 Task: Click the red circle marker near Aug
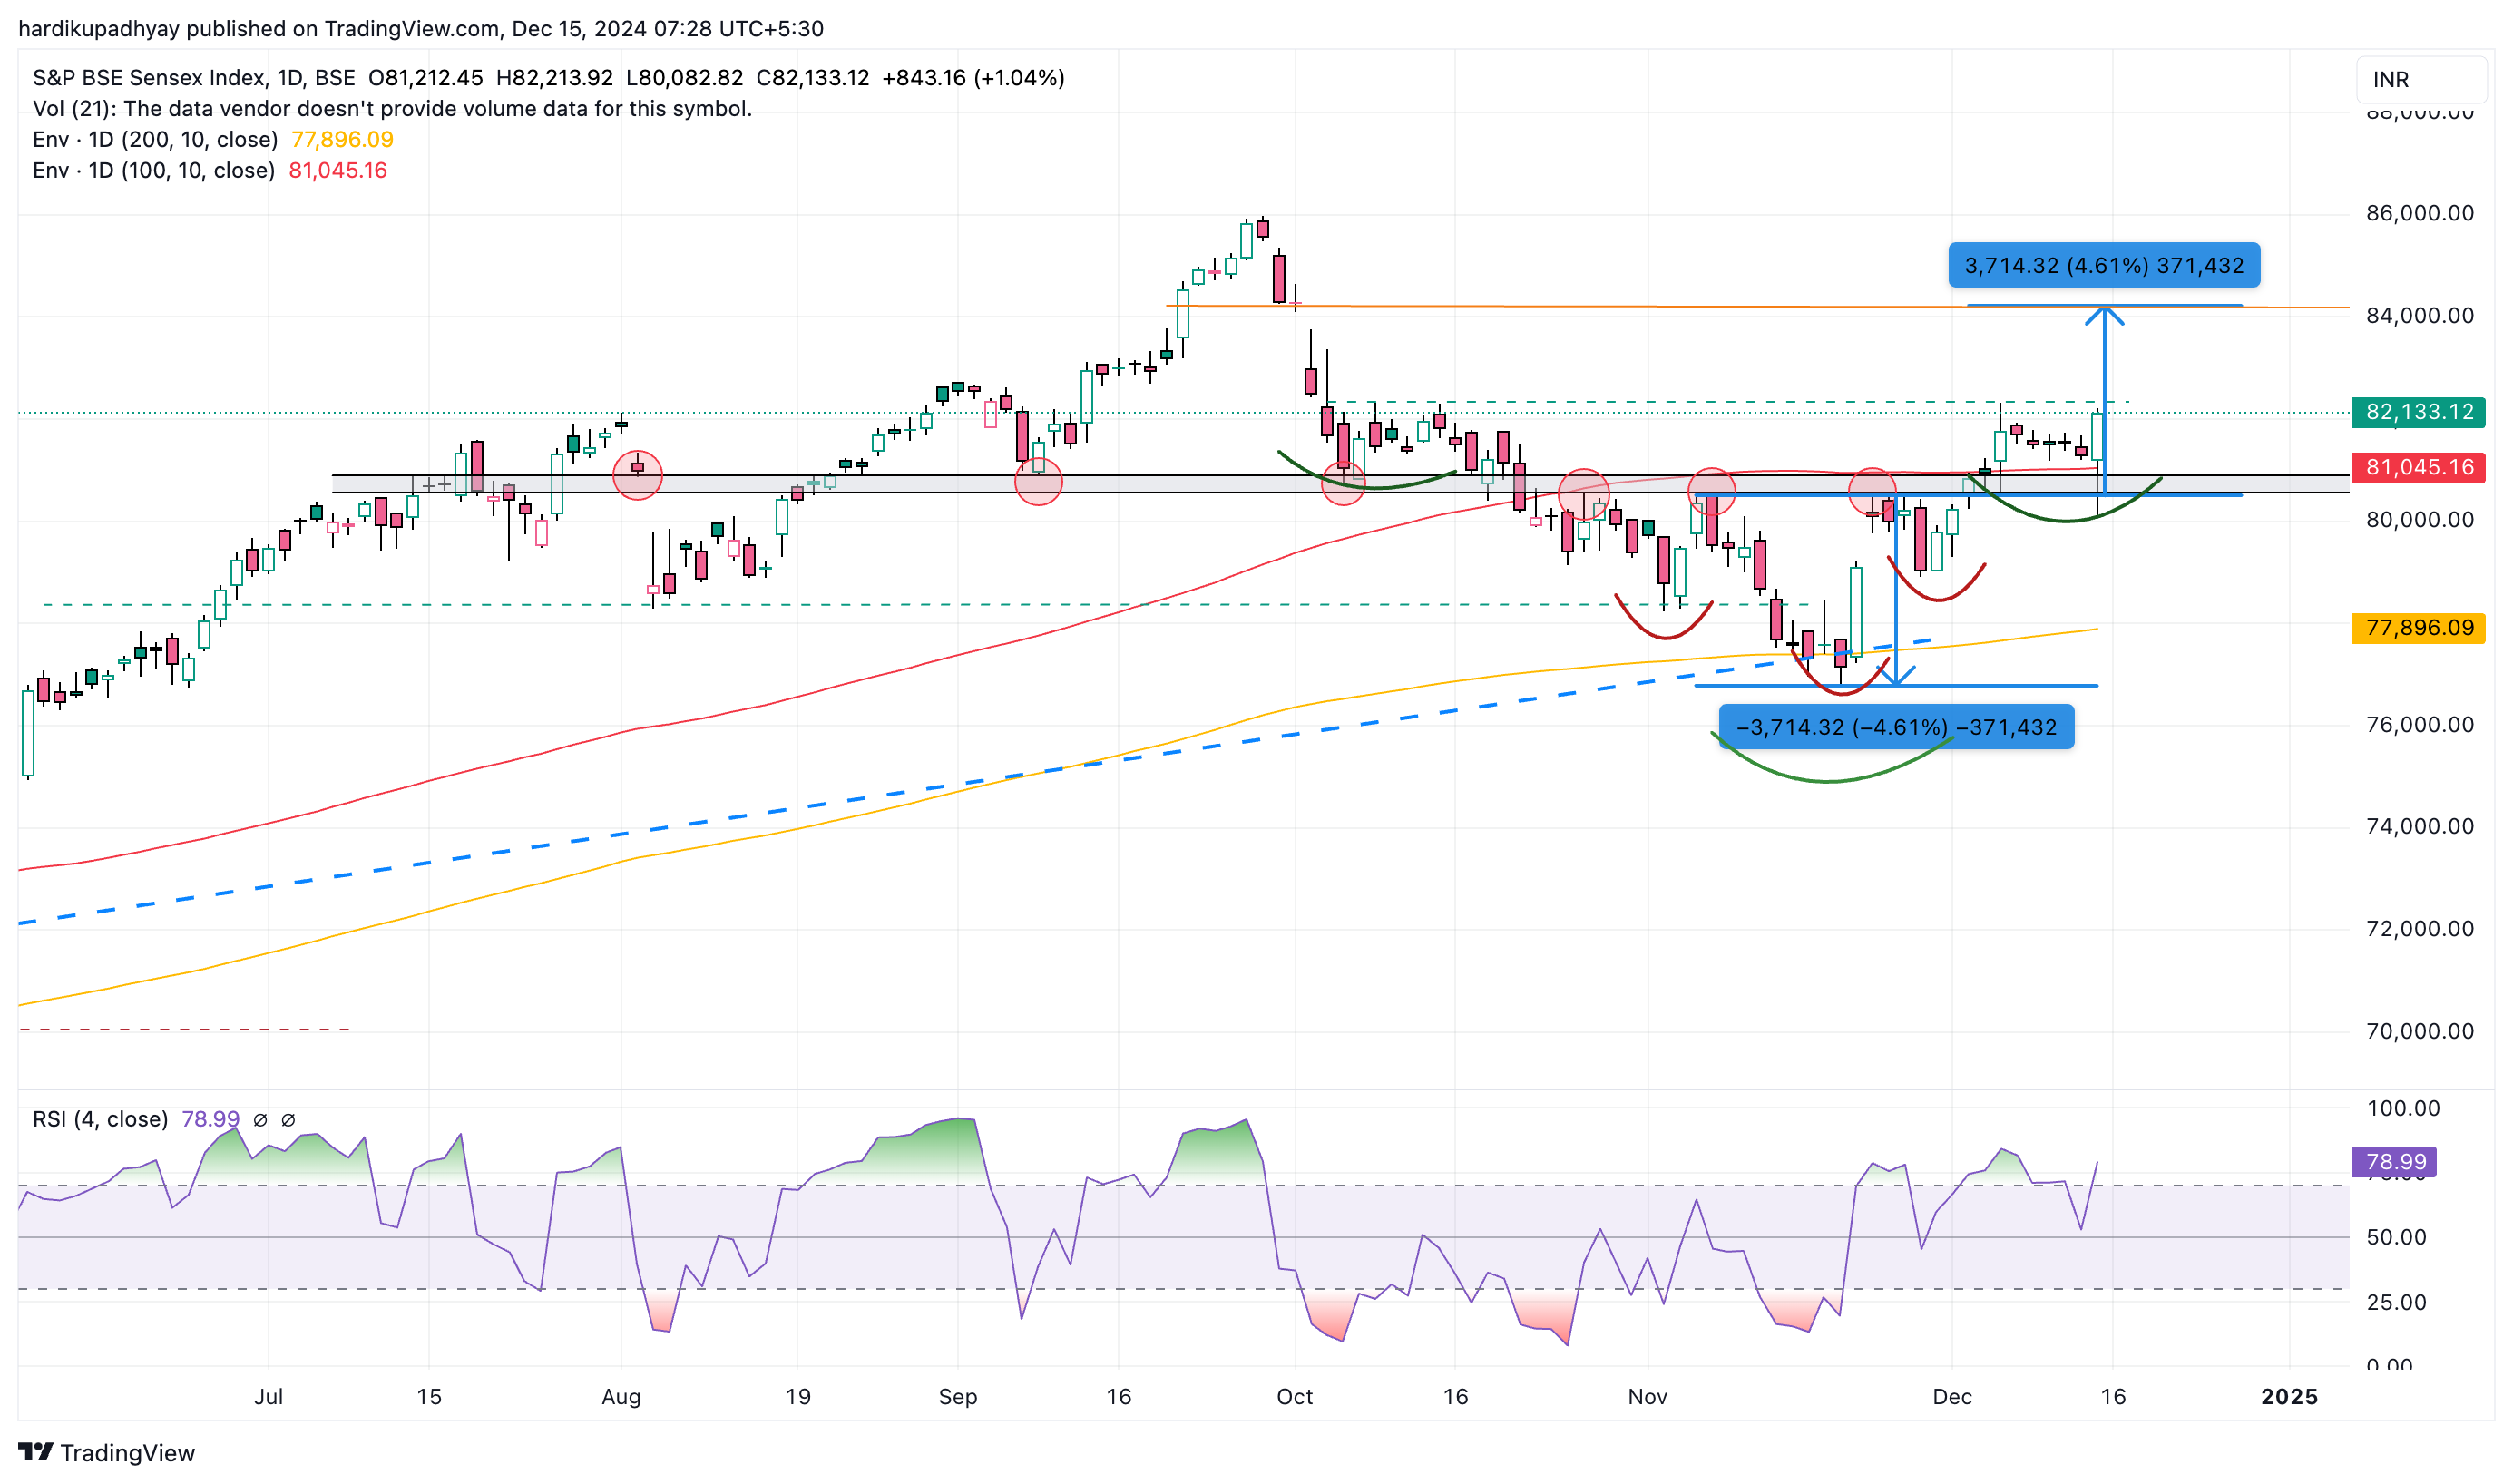(637, 475)
